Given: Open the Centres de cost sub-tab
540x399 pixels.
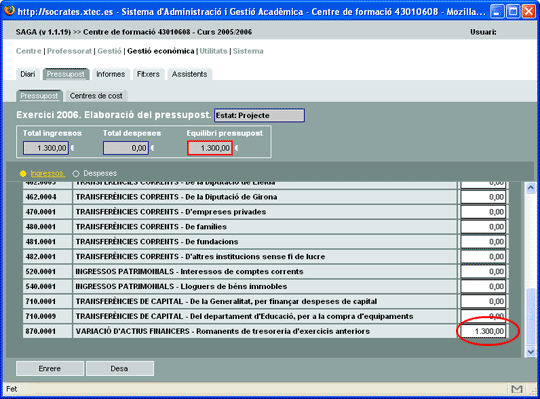Looking at the screenshot, I should click(96, 96).
